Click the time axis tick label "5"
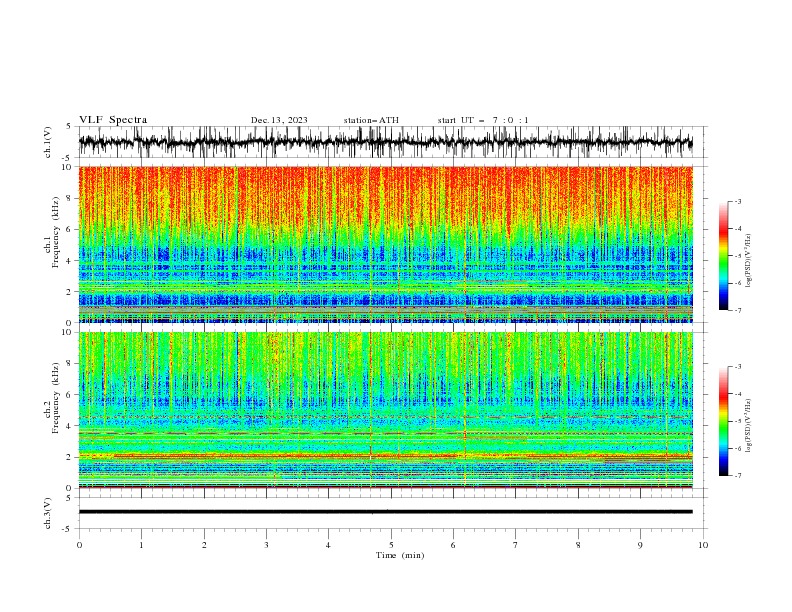This screenshot has width=792, height=612. 391,545
